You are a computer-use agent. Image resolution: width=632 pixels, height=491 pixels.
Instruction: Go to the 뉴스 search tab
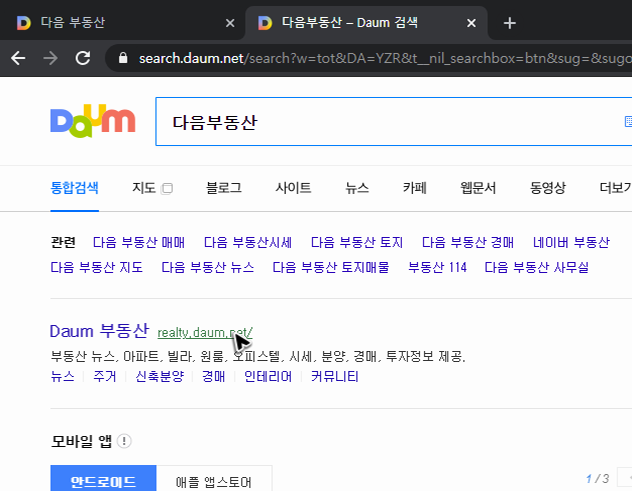pyautogui.click(x=357, y=188)
